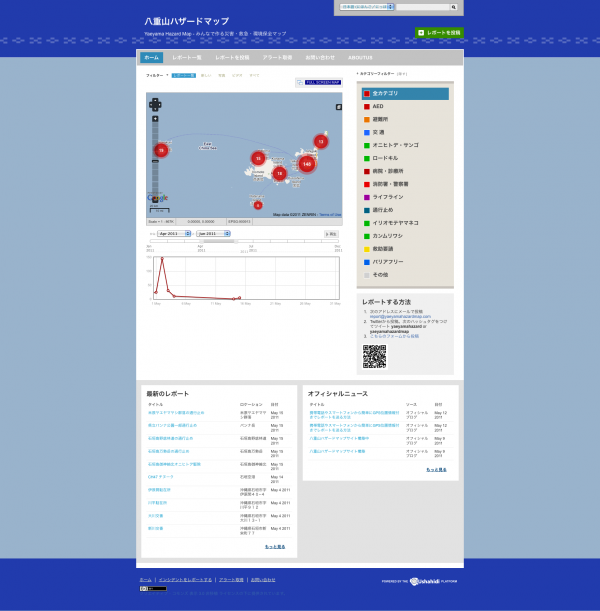This screenshot has height=611, width=600.
Task: Play the timeline with the 再生 button
Action: coord(331,234)
